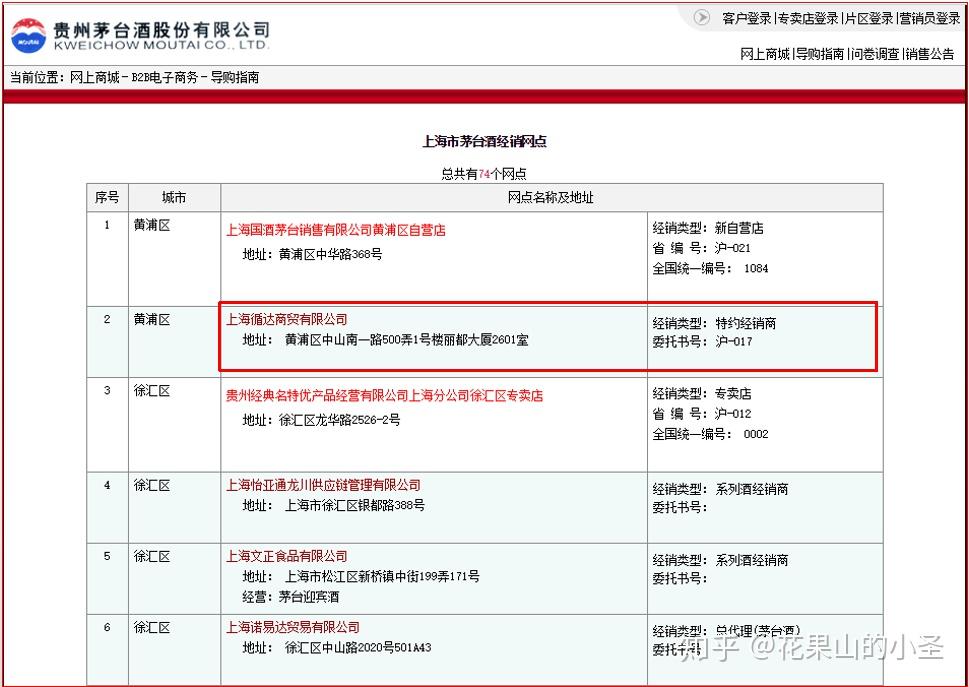This screenshot has width=969, height=687.
Task: Click 省编号: 沪-012 in row 3
Action: (x=701, y=414)
